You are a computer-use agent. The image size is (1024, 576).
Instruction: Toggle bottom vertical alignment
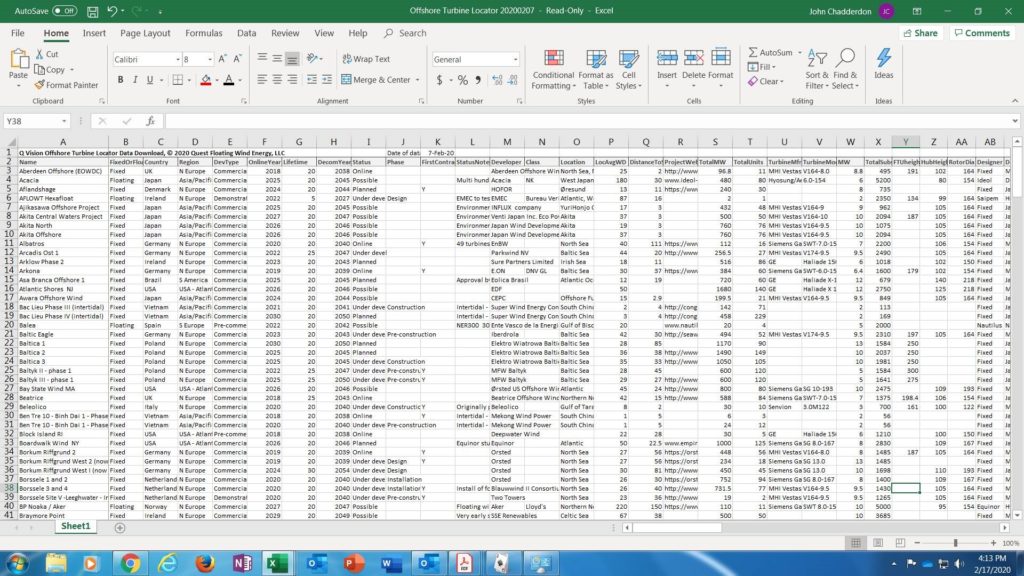(292, 59)
